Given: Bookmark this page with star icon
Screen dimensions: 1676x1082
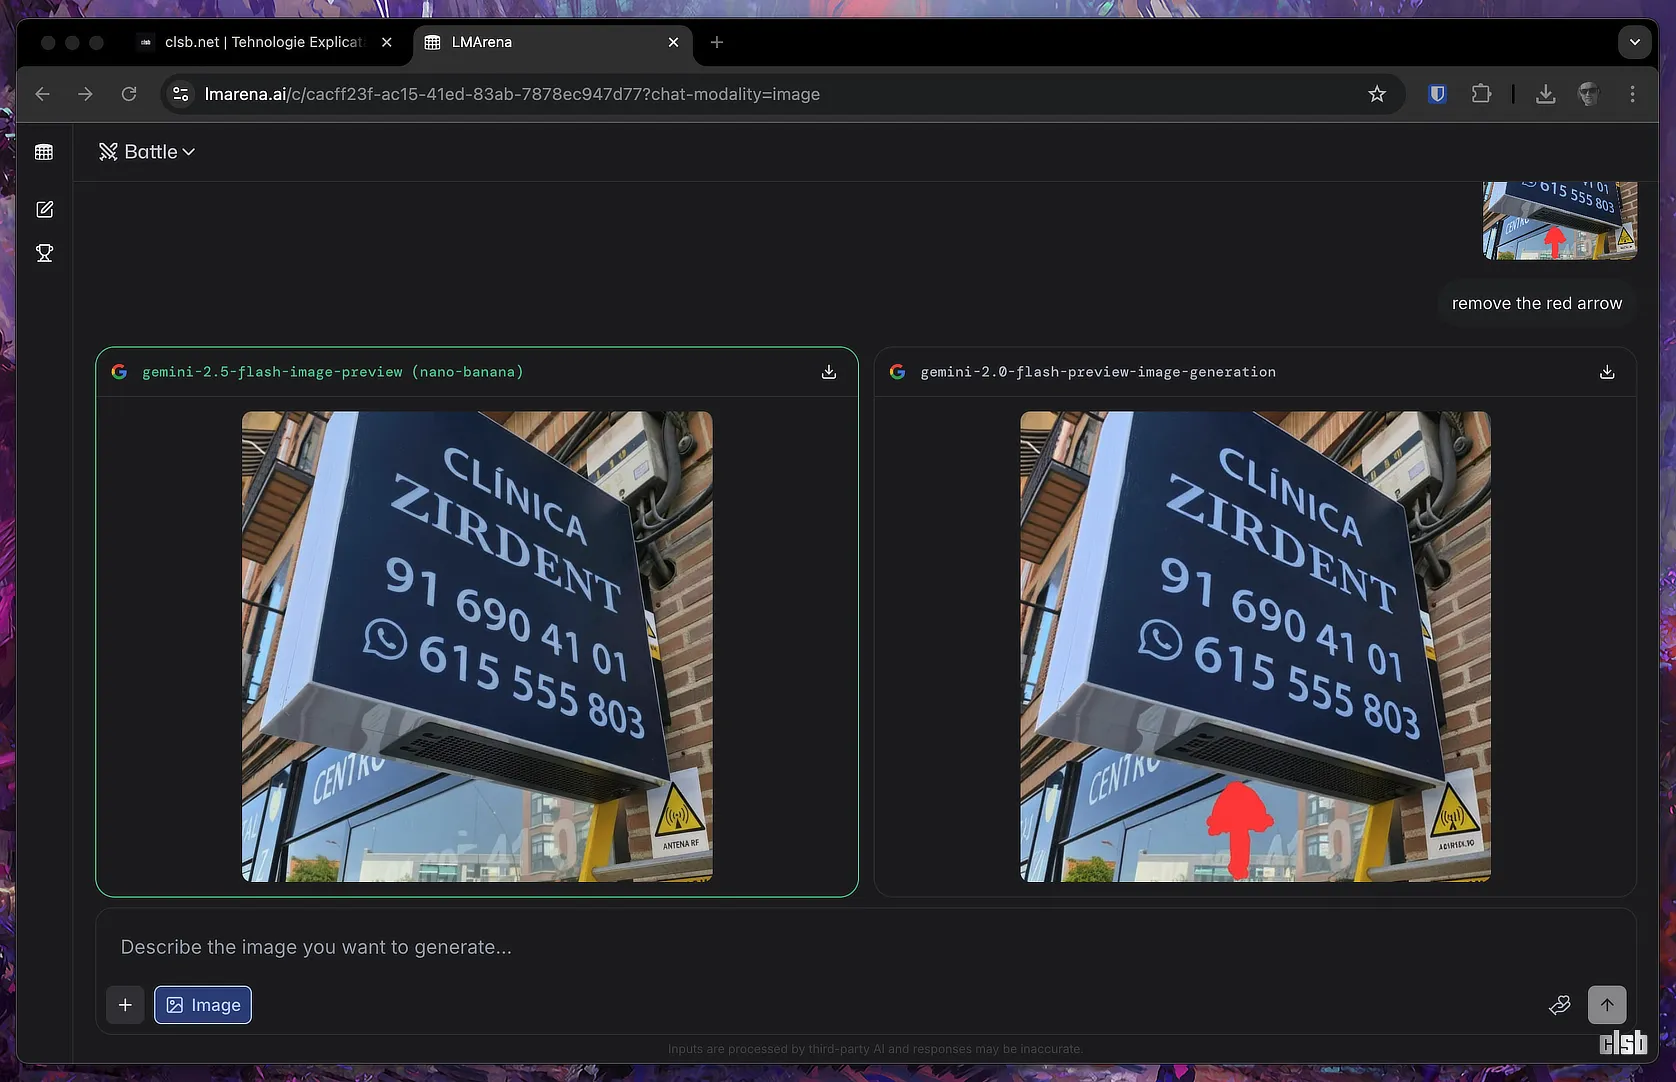Looking at the screenshot, I should (x=1377, y=94).
